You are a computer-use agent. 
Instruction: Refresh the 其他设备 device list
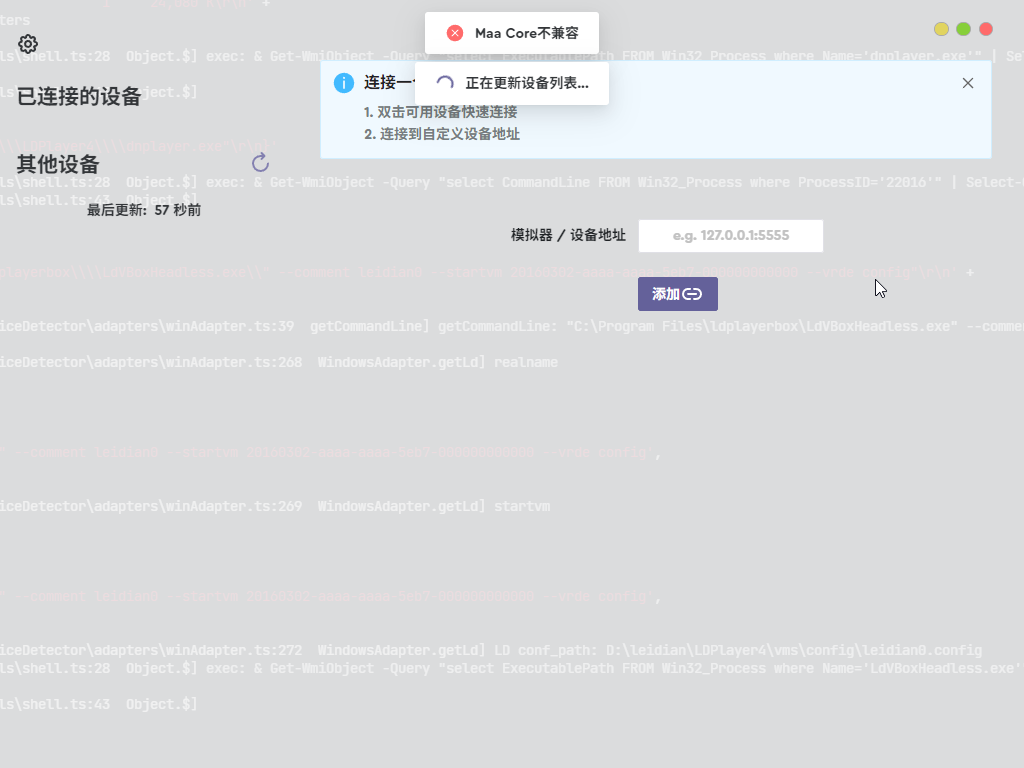pyautogui.click(x=260, y=162)
